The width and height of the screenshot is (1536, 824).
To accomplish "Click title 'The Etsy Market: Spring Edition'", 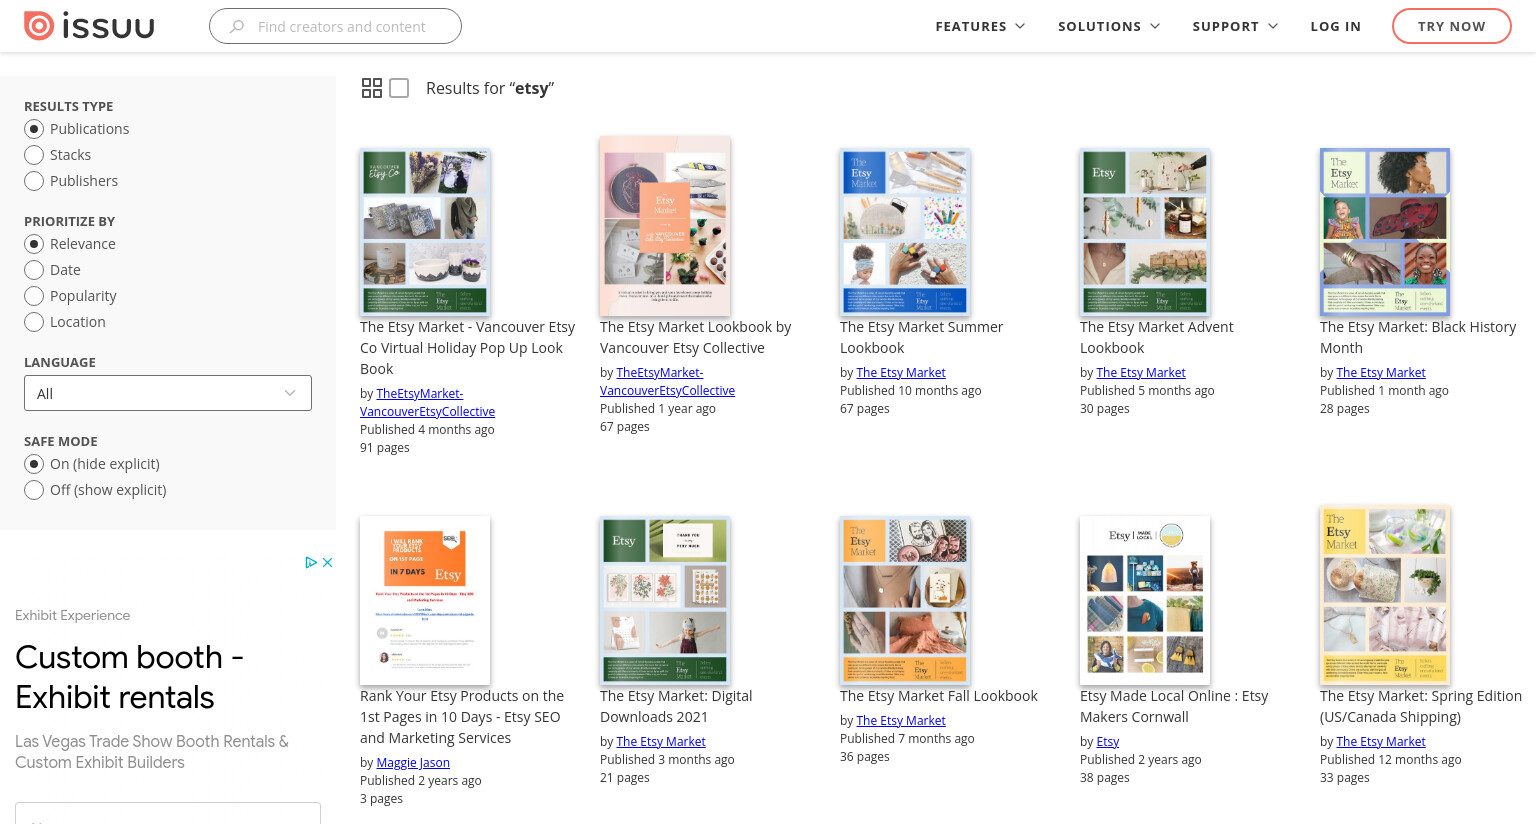I will pos(1421,707).
